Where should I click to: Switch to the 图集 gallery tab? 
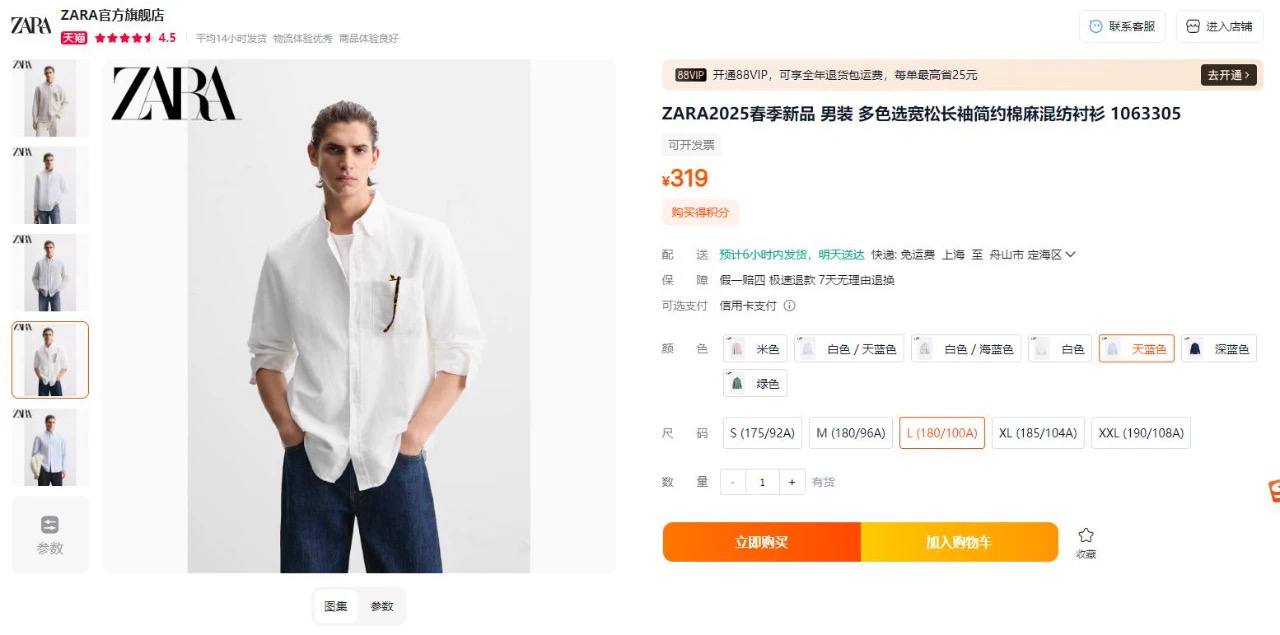[336, 606]
